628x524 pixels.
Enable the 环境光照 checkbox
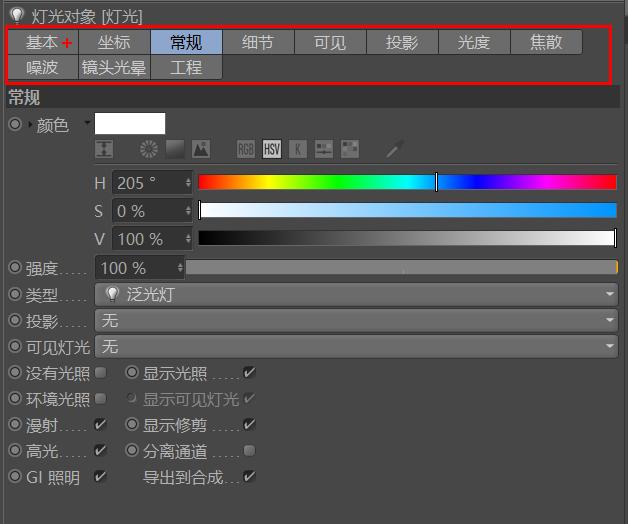coord(101,399)
